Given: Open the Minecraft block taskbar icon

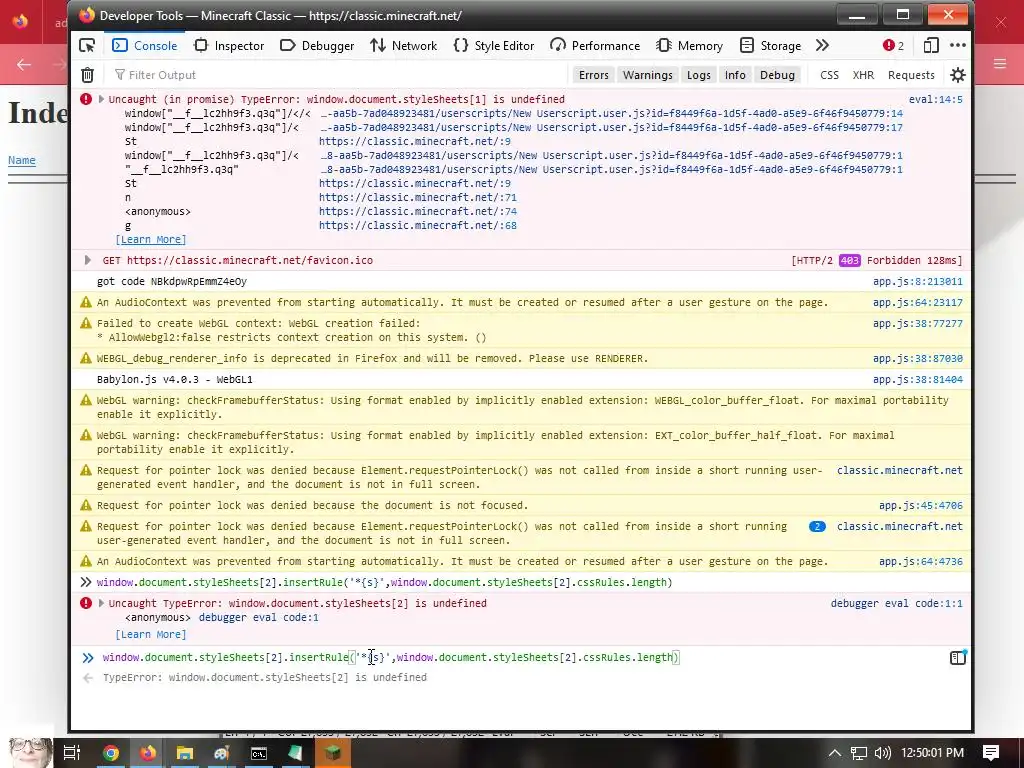Looking at the screenshot, I should point(333,753).
